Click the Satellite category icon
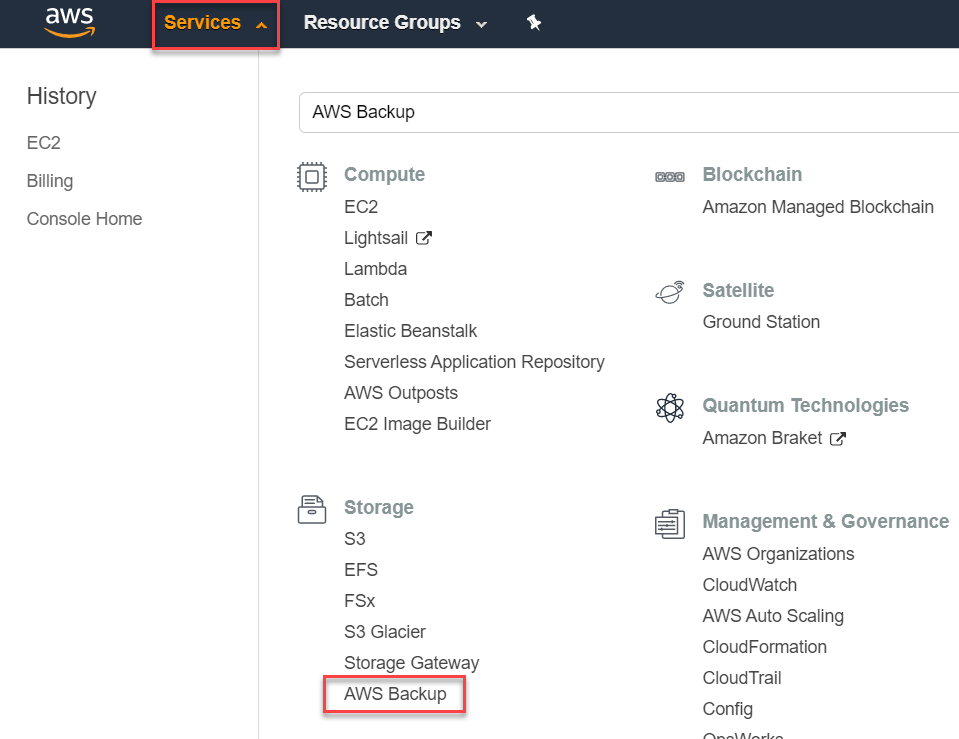959x739 pixels. point(670,292)
